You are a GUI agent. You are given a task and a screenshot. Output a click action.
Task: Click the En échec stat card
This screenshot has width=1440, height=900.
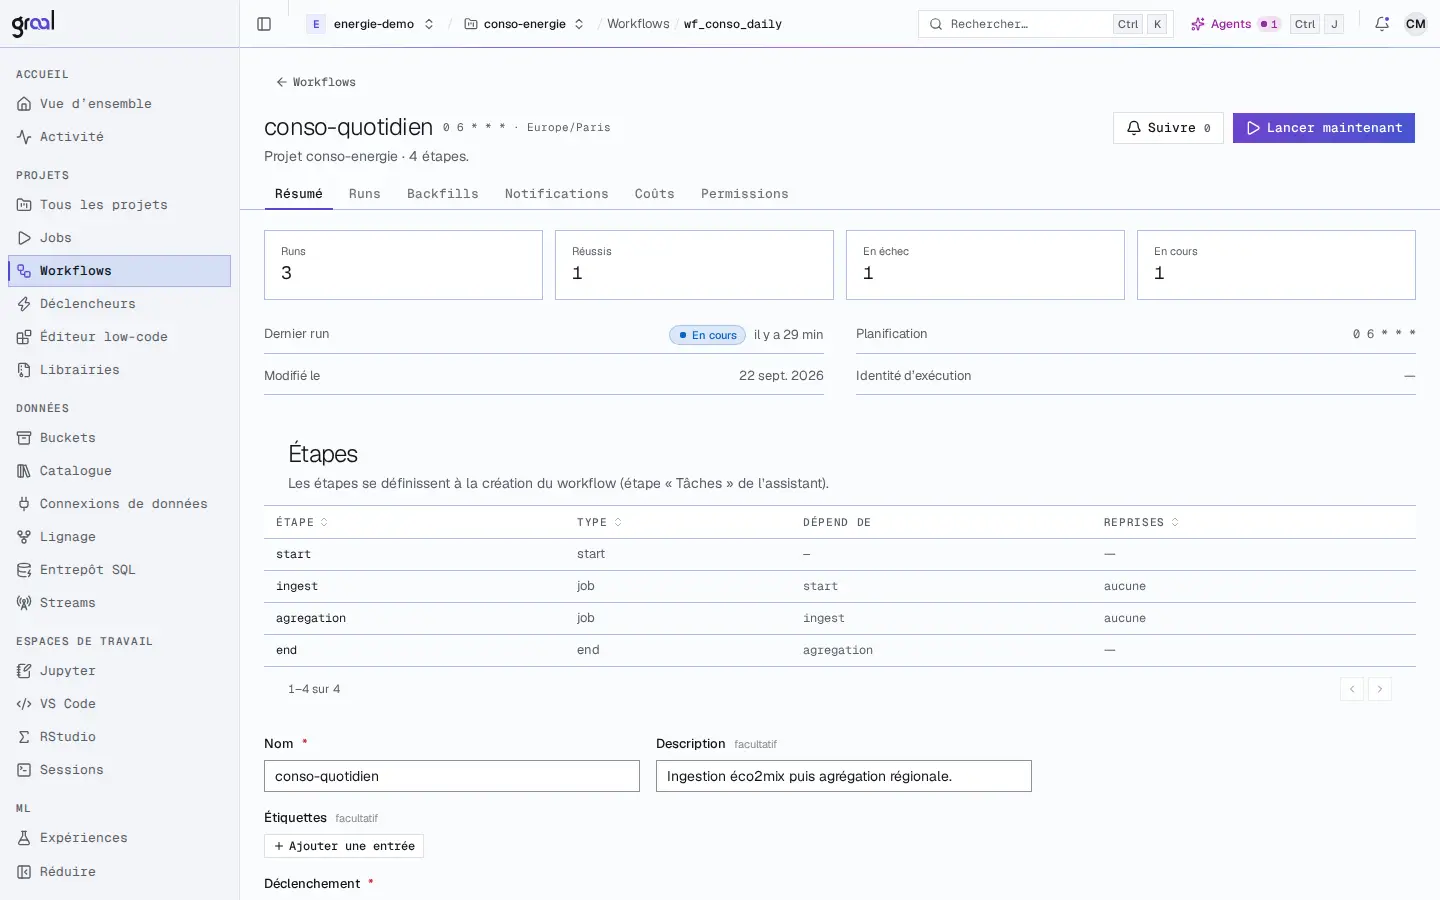985,265
